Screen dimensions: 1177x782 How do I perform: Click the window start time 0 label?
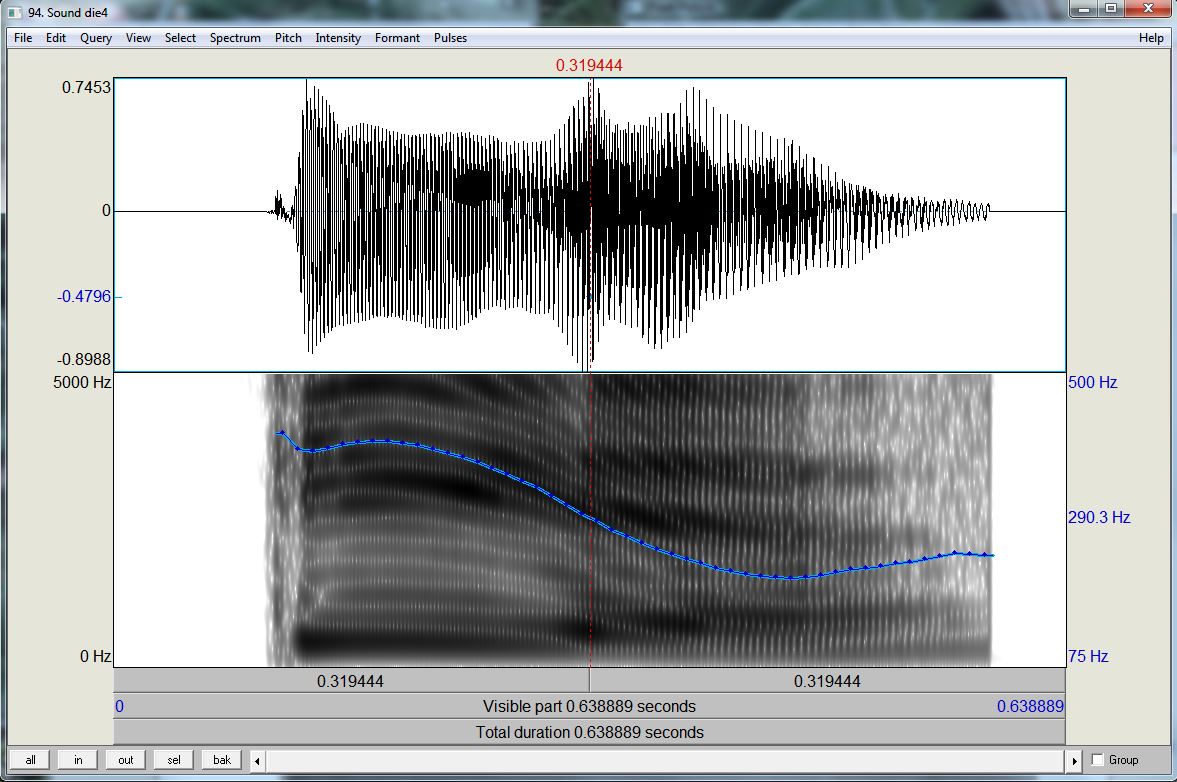(x=119, y=706)
